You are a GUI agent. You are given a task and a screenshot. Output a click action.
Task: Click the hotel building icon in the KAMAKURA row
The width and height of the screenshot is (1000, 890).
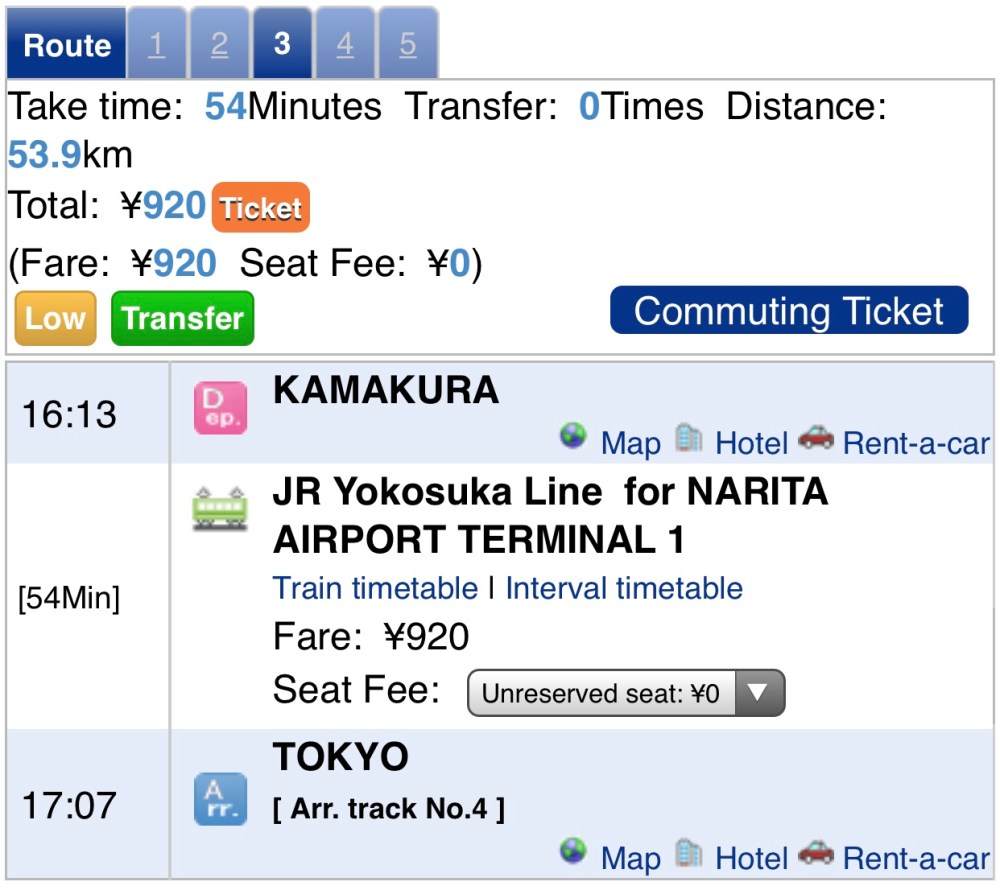pos(688,438)
